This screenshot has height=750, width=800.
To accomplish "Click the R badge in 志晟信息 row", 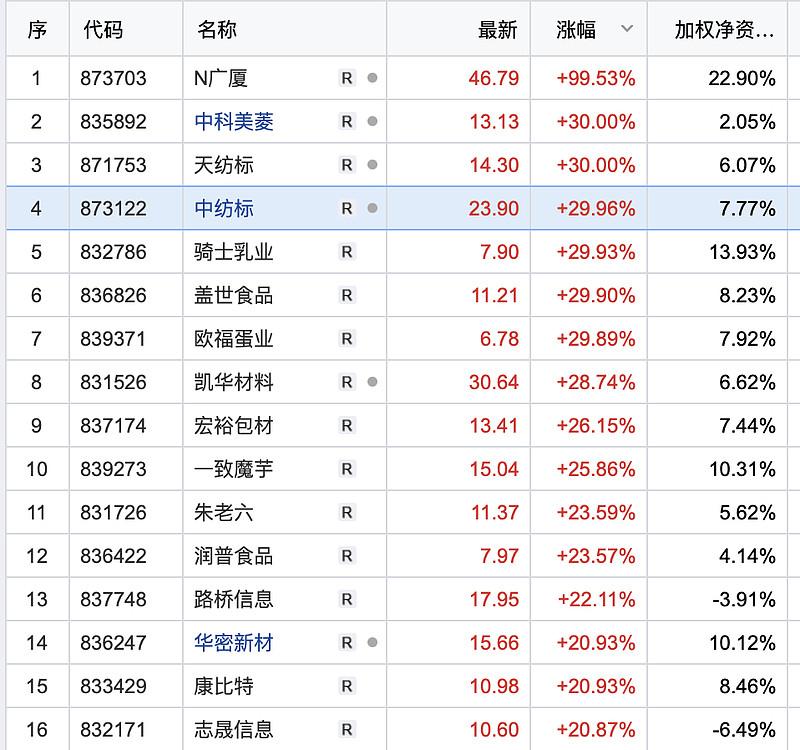I will [x=347, y=729].
